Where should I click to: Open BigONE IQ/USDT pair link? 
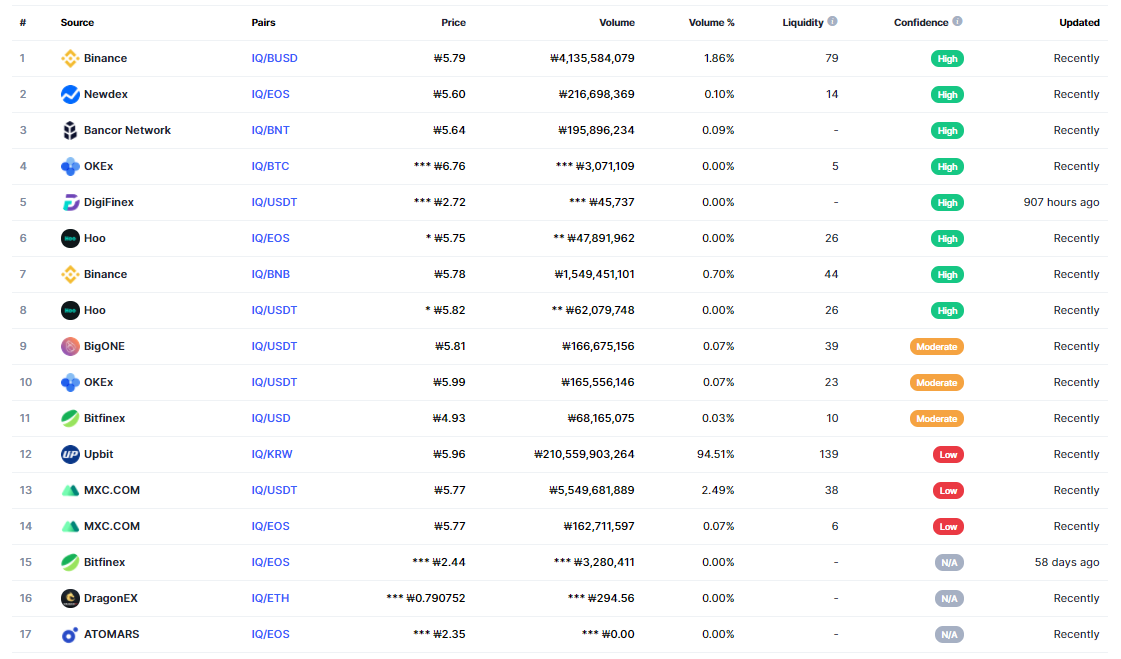pos(274,347)
